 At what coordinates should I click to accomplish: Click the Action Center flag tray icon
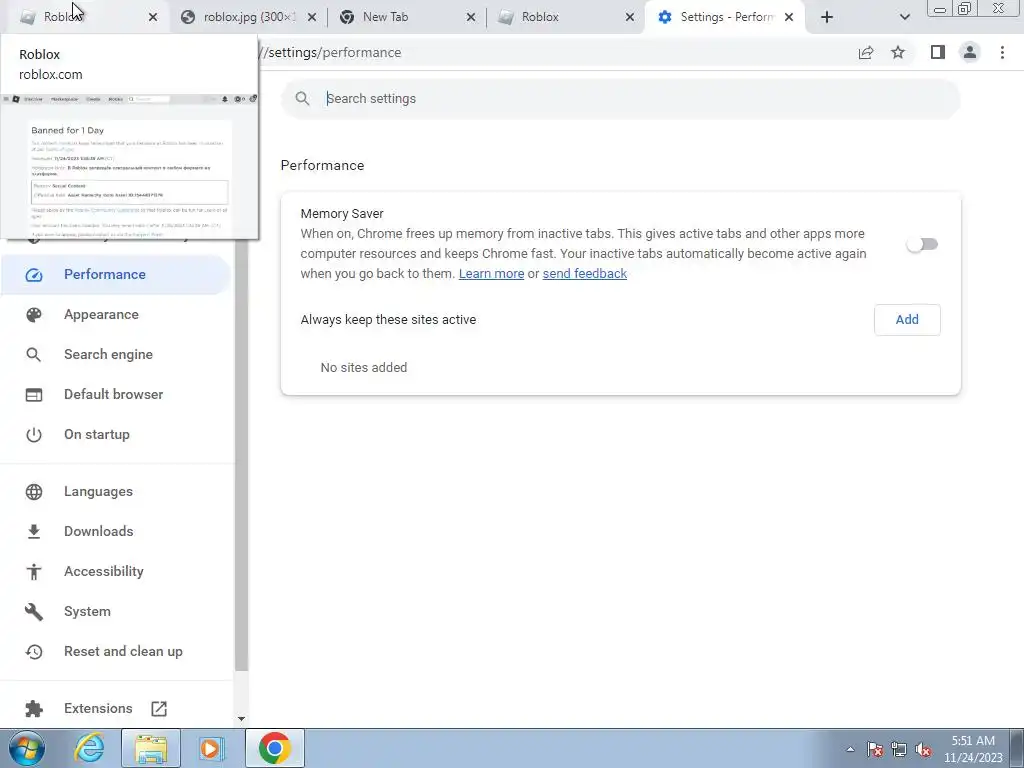[875, 750]
